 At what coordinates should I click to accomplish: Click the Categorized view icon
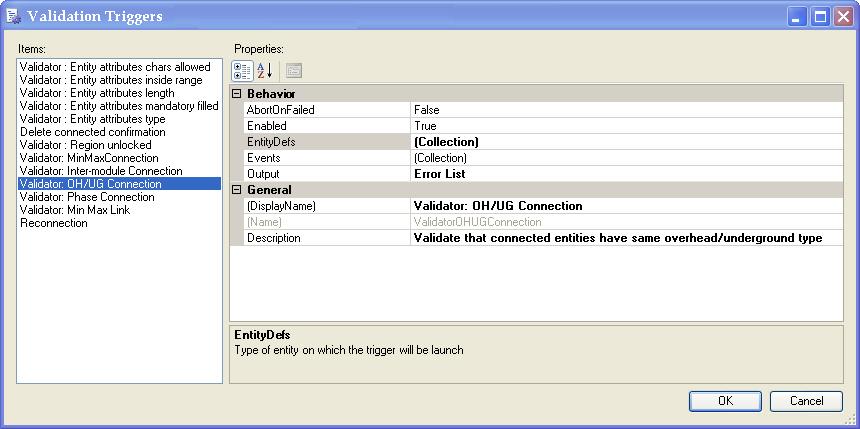click(x=242, y=70)
